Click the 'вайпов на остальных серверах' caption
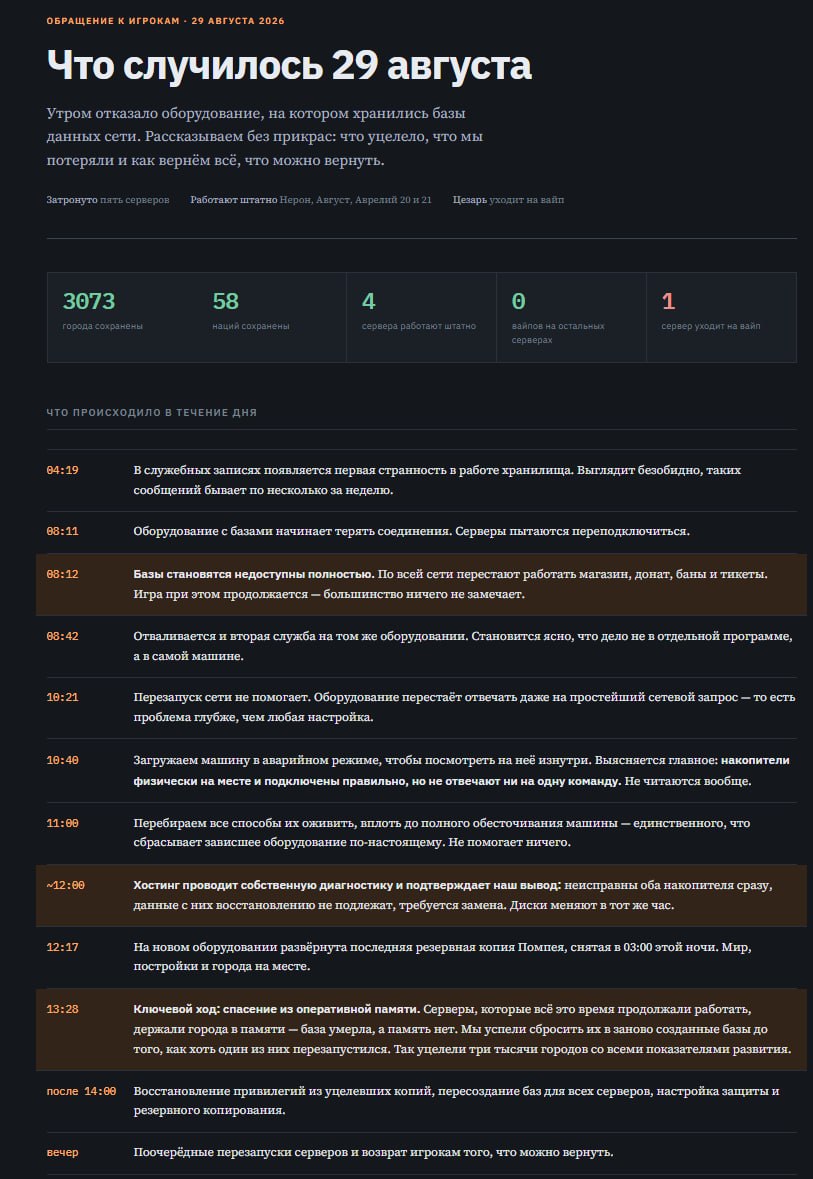The height and width of the screenshot is (1179, 813). 558,333
